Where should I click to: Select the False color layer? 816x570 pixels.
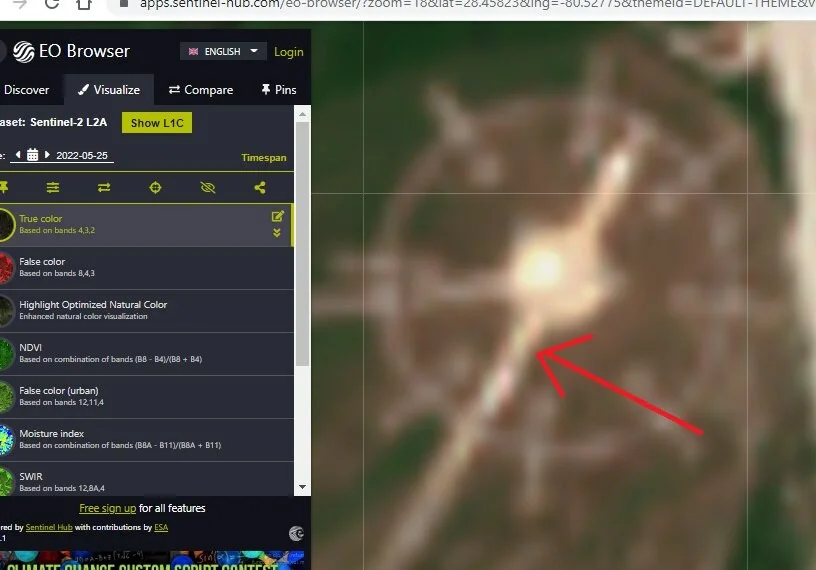click(x=147, y=268)
